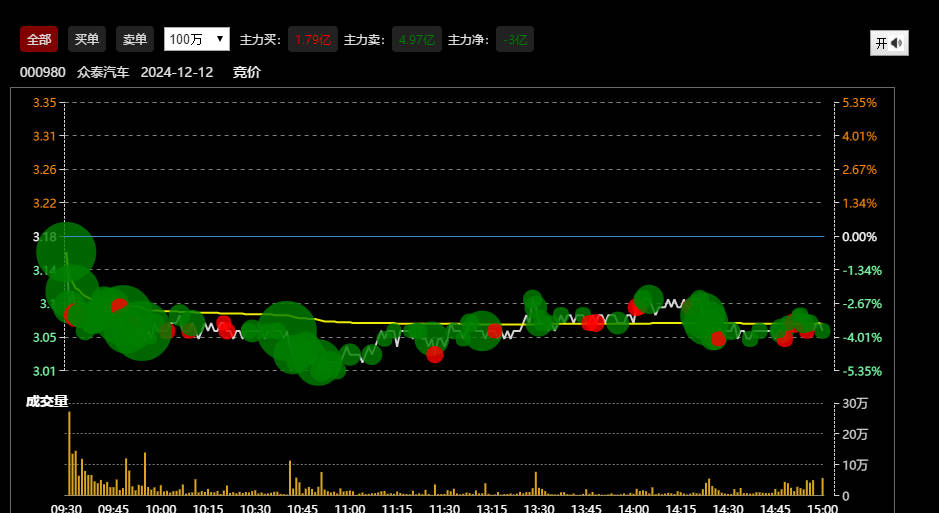The image size is (939, 513).
Task: Toggle the sound speaker button
Action: click(x=888, y=43)
